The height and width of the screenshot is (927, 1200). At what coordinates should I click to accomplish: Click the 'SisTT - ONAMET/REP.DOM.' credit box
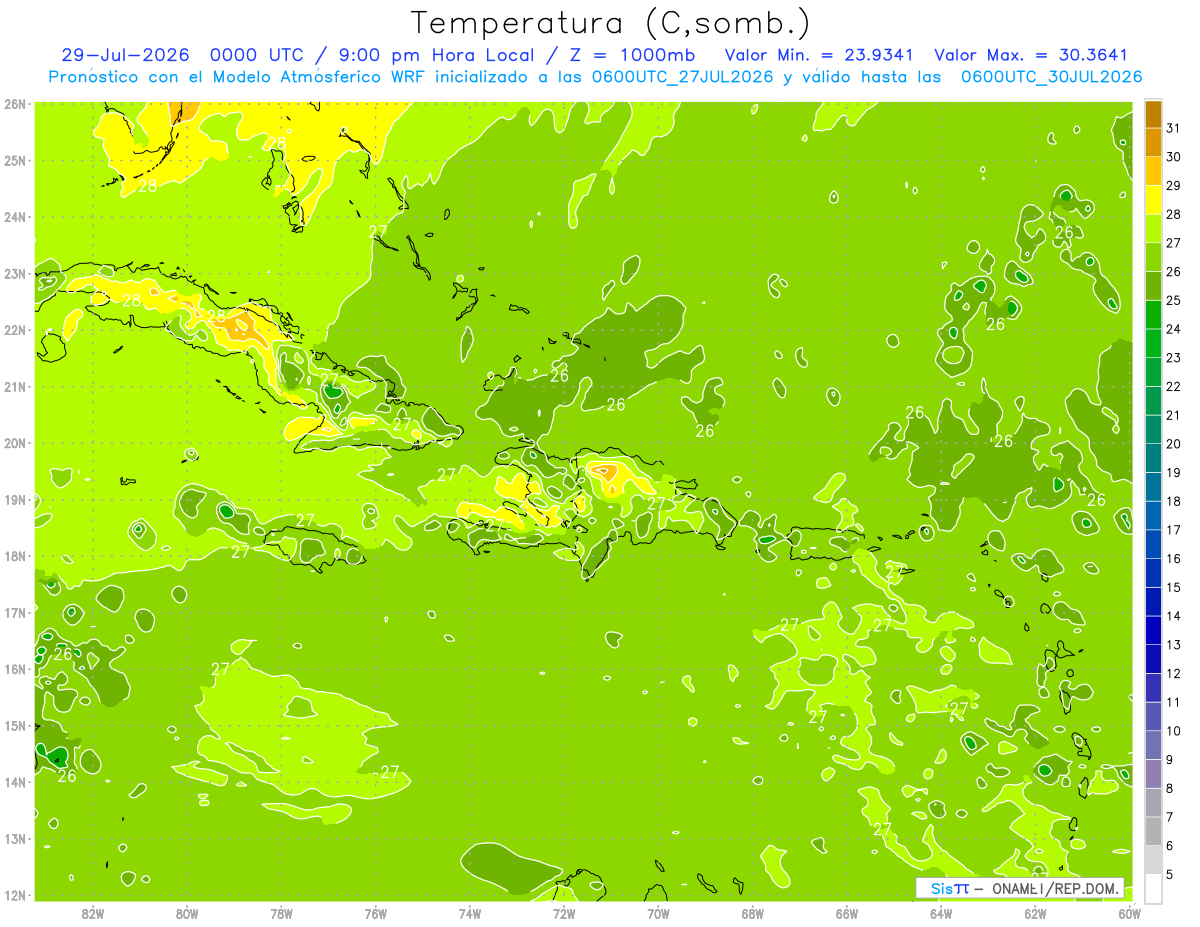pos(1020,887)
